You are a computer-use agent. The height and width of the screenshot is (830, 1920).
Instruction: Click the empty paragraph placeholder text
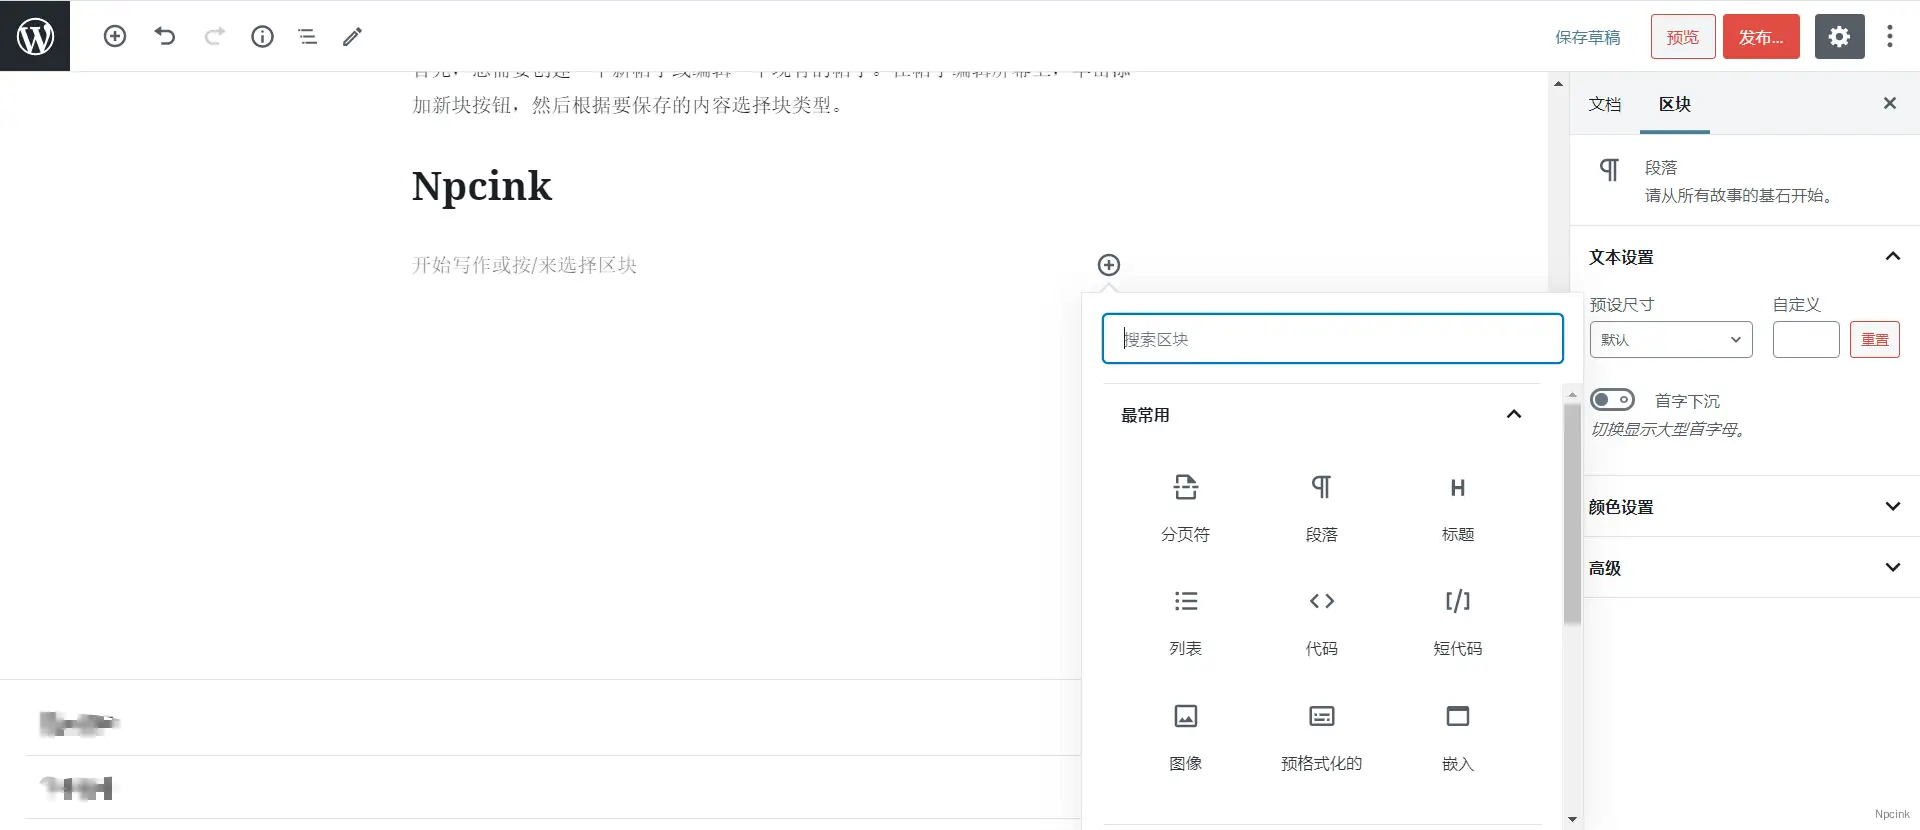tap(524, 265)
